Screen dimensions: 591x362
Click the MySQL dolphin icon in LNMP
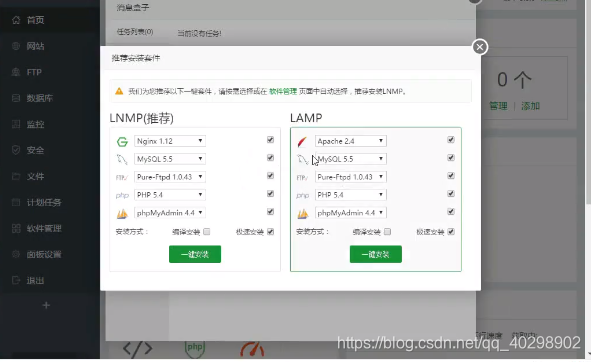(122, 159)
